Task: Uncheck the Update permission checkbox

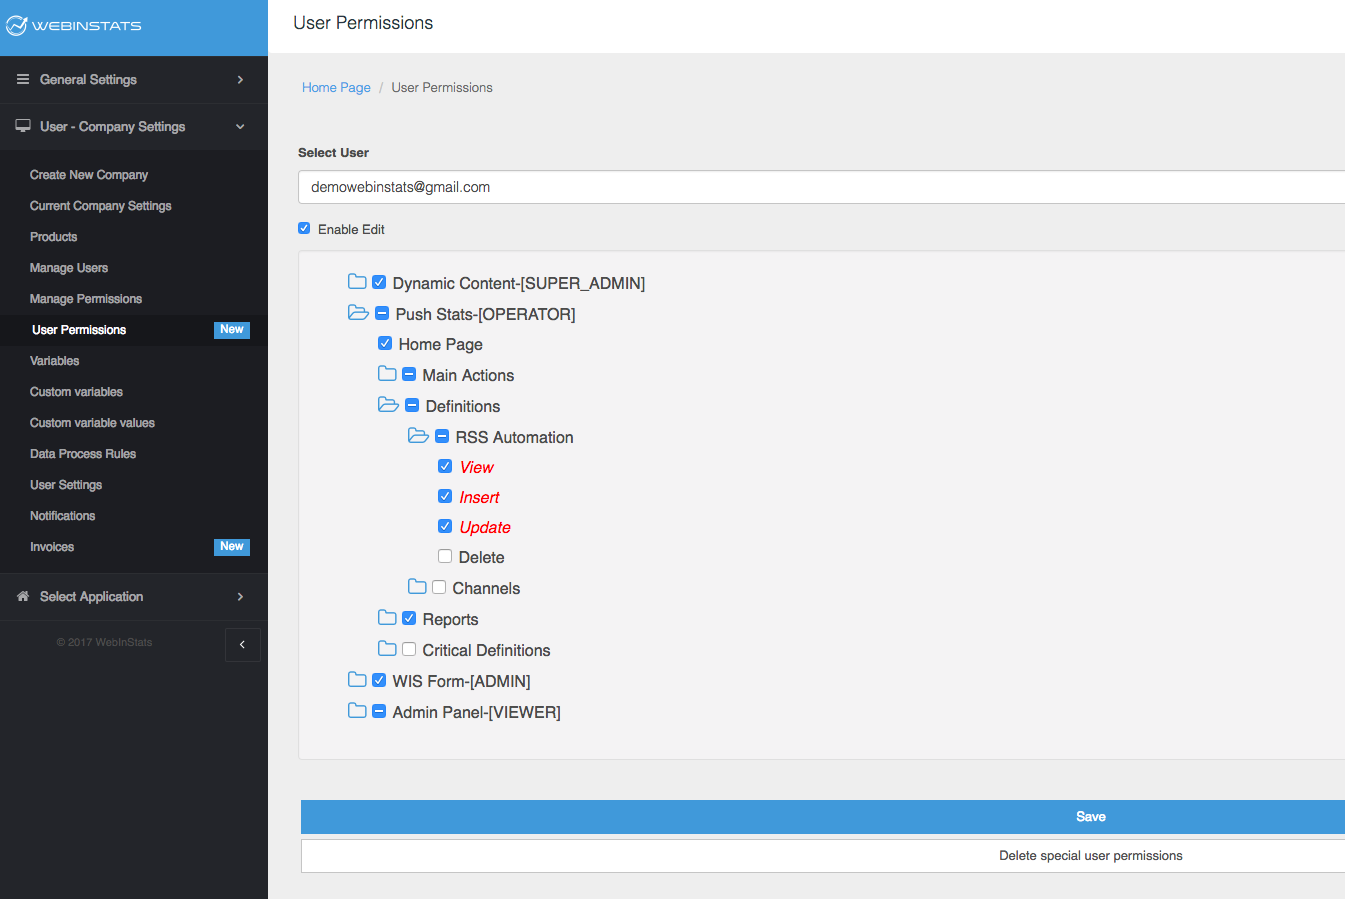Action: click(445, 526)
